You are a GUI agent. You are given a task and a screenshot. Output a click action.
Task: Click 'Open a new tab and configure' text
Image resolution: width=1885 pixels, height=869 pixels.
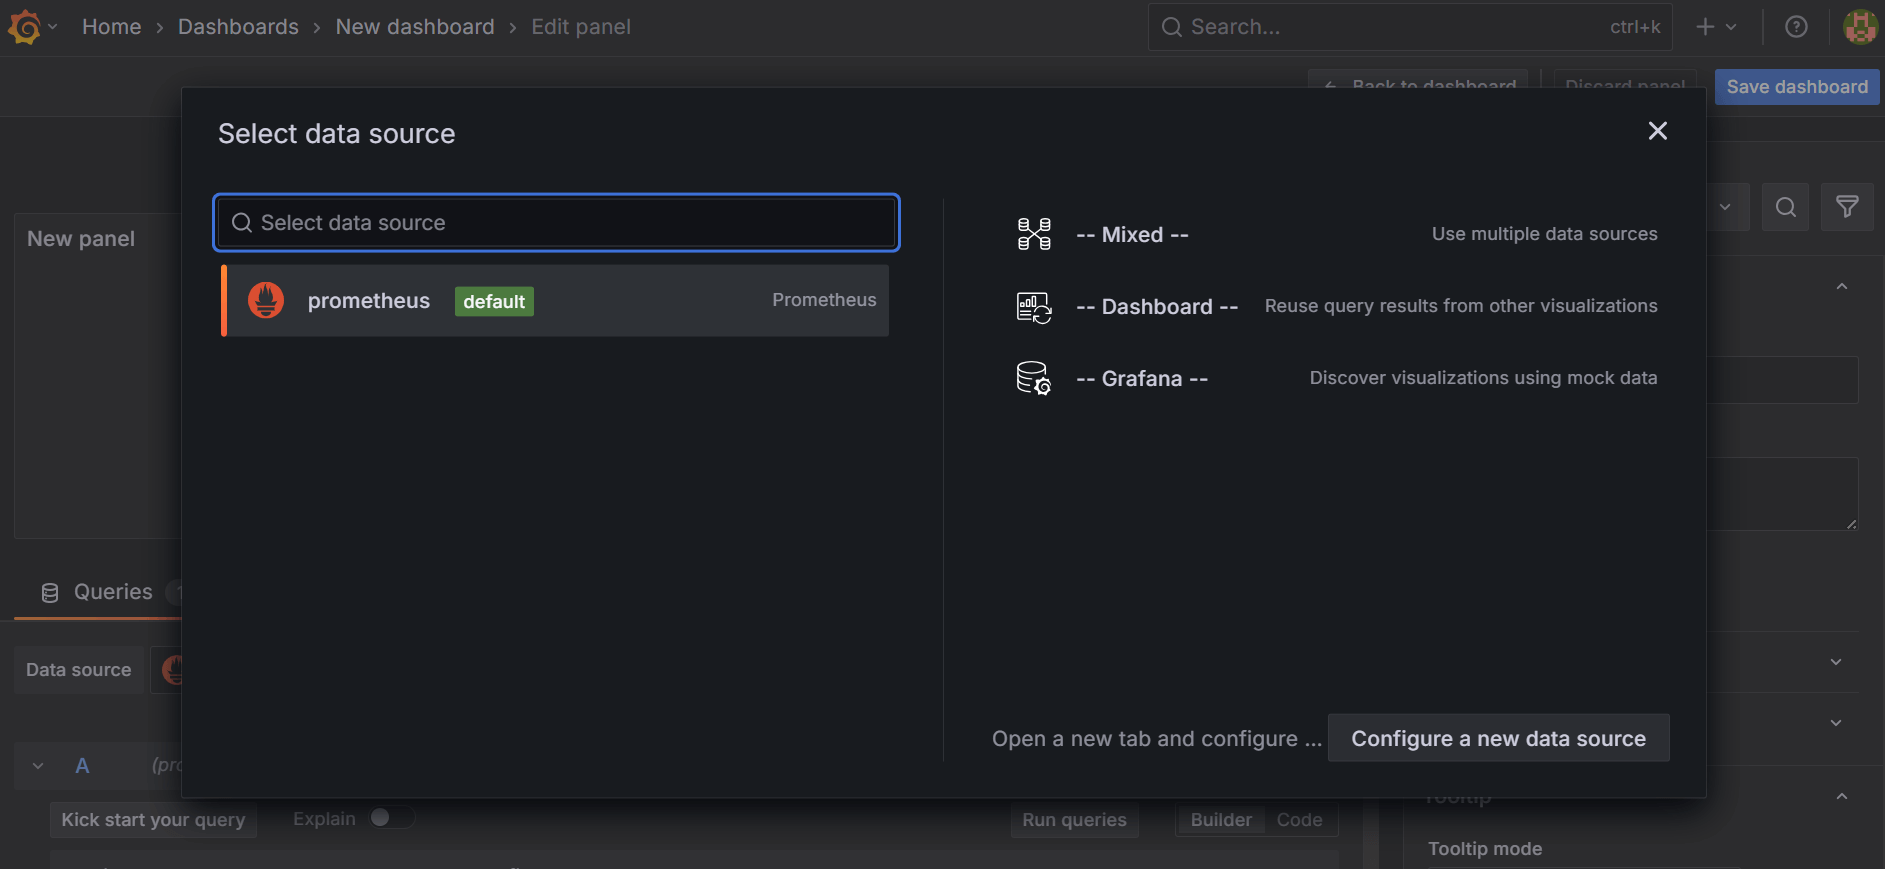(x=1157, y=739)
